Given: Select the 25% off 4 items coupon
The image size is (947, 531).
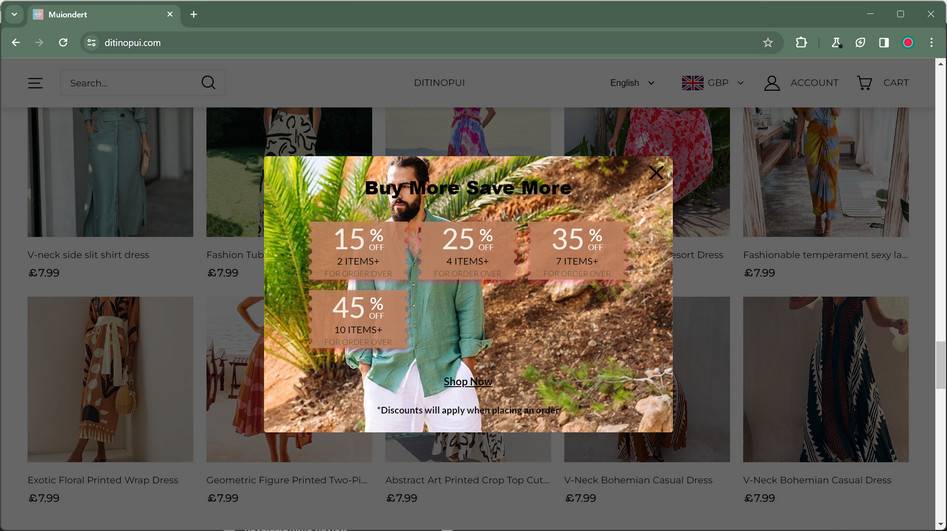Looking at the screenshot, I should coord(467,251).
